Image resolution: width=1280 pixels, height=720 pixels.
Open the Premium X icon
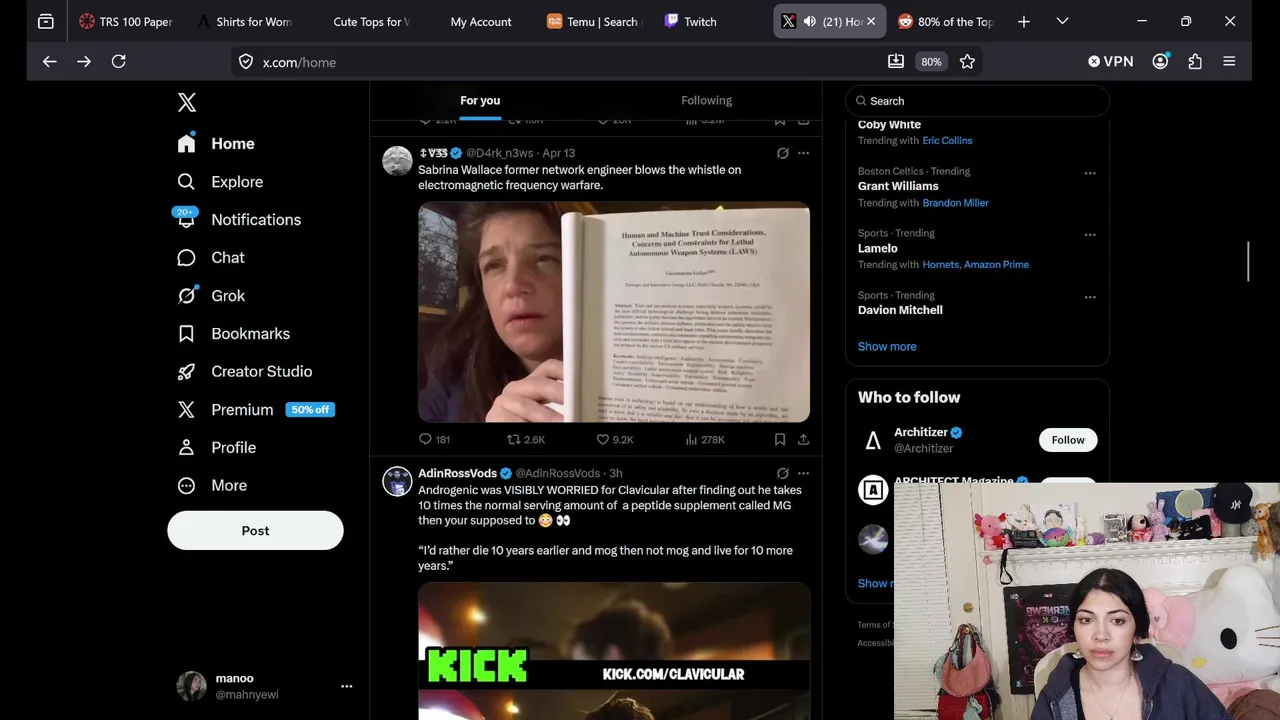(x=186, y=409)
